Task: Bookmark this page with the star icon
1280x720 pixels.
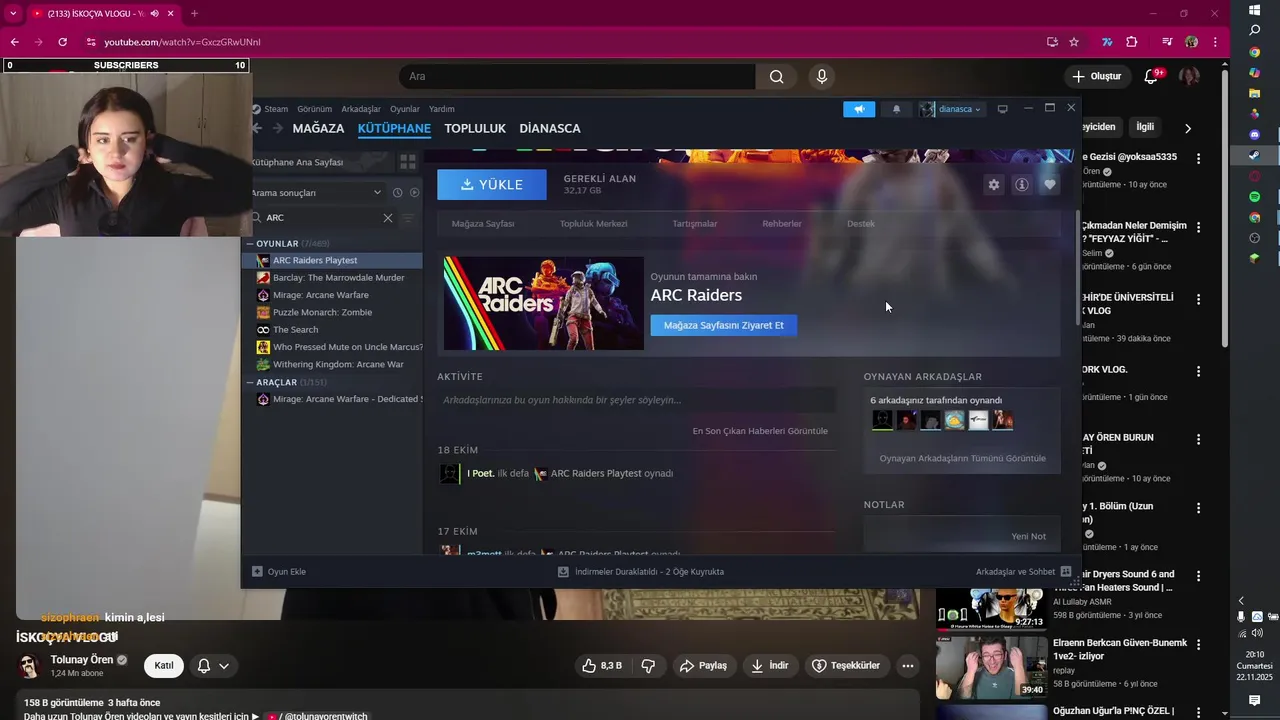Action: click(1074, 42)
